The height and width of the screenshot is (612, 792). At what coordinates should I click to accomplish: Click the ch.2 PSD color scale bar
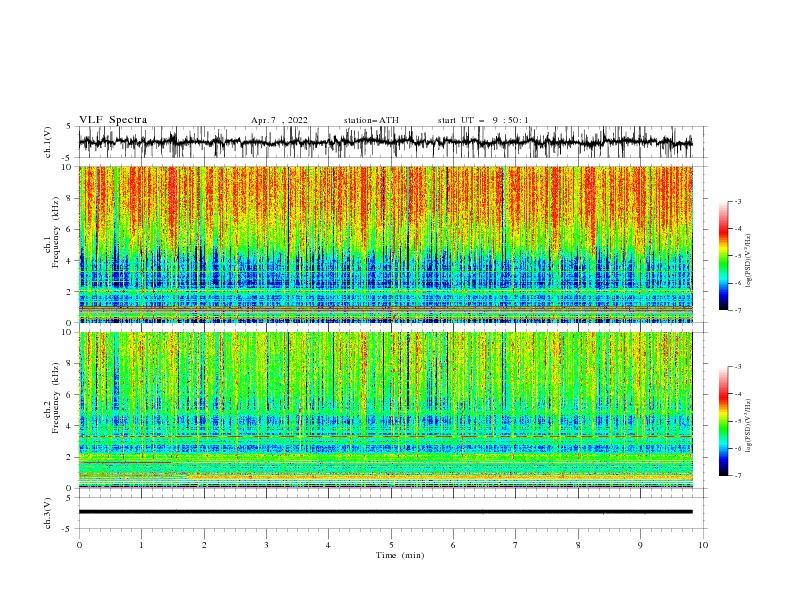[723, 421]
